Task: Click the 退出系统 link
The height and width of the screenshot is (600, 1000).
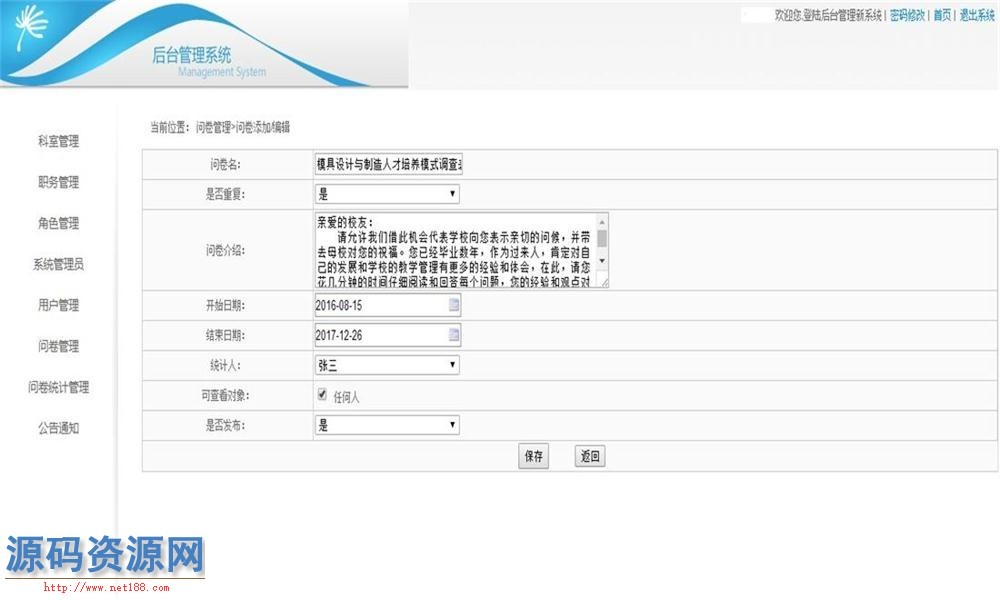Action: [x=976, y=15]
